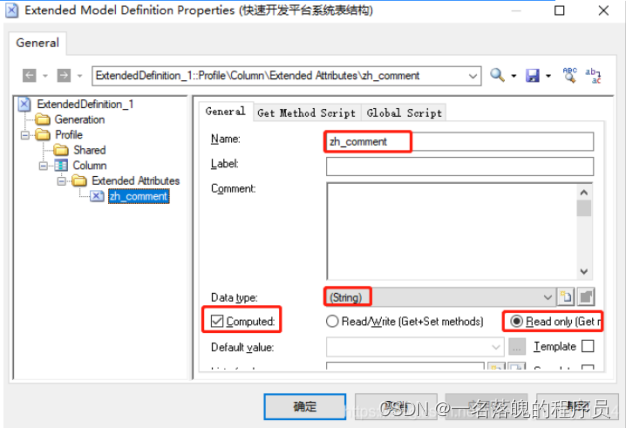
Task: Click the zh_comment attribute icon
Action: [x=97, y=196]
